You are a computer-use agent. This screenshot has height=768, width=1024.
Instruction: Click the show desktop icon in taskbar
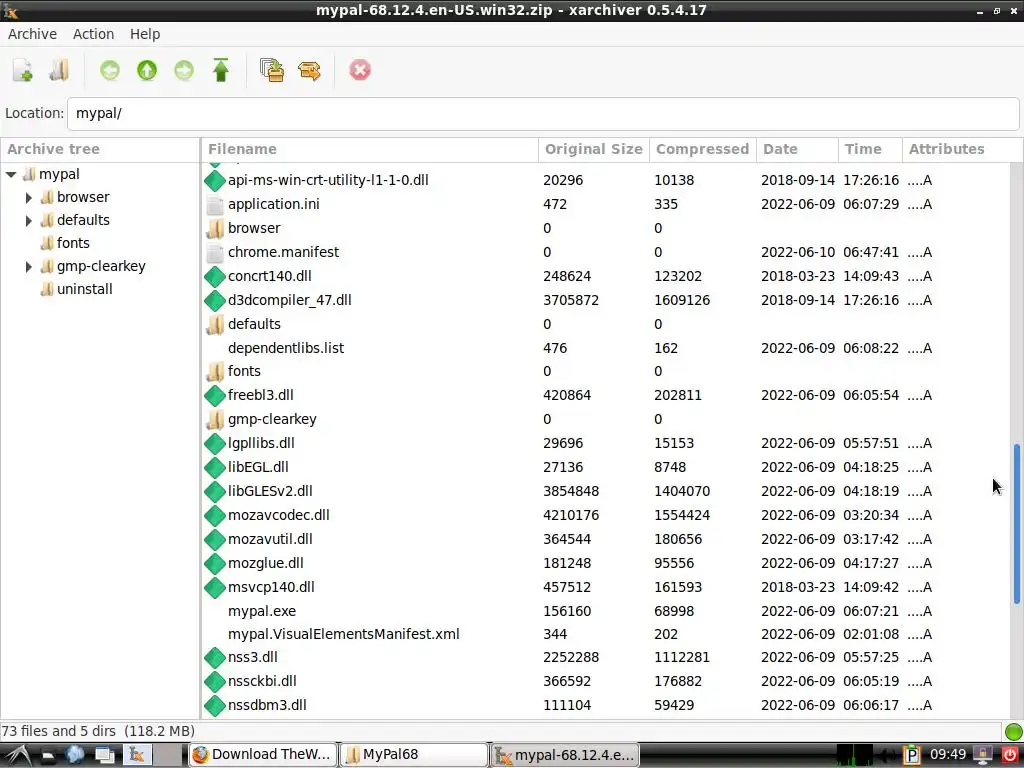[x=104, y=756]
